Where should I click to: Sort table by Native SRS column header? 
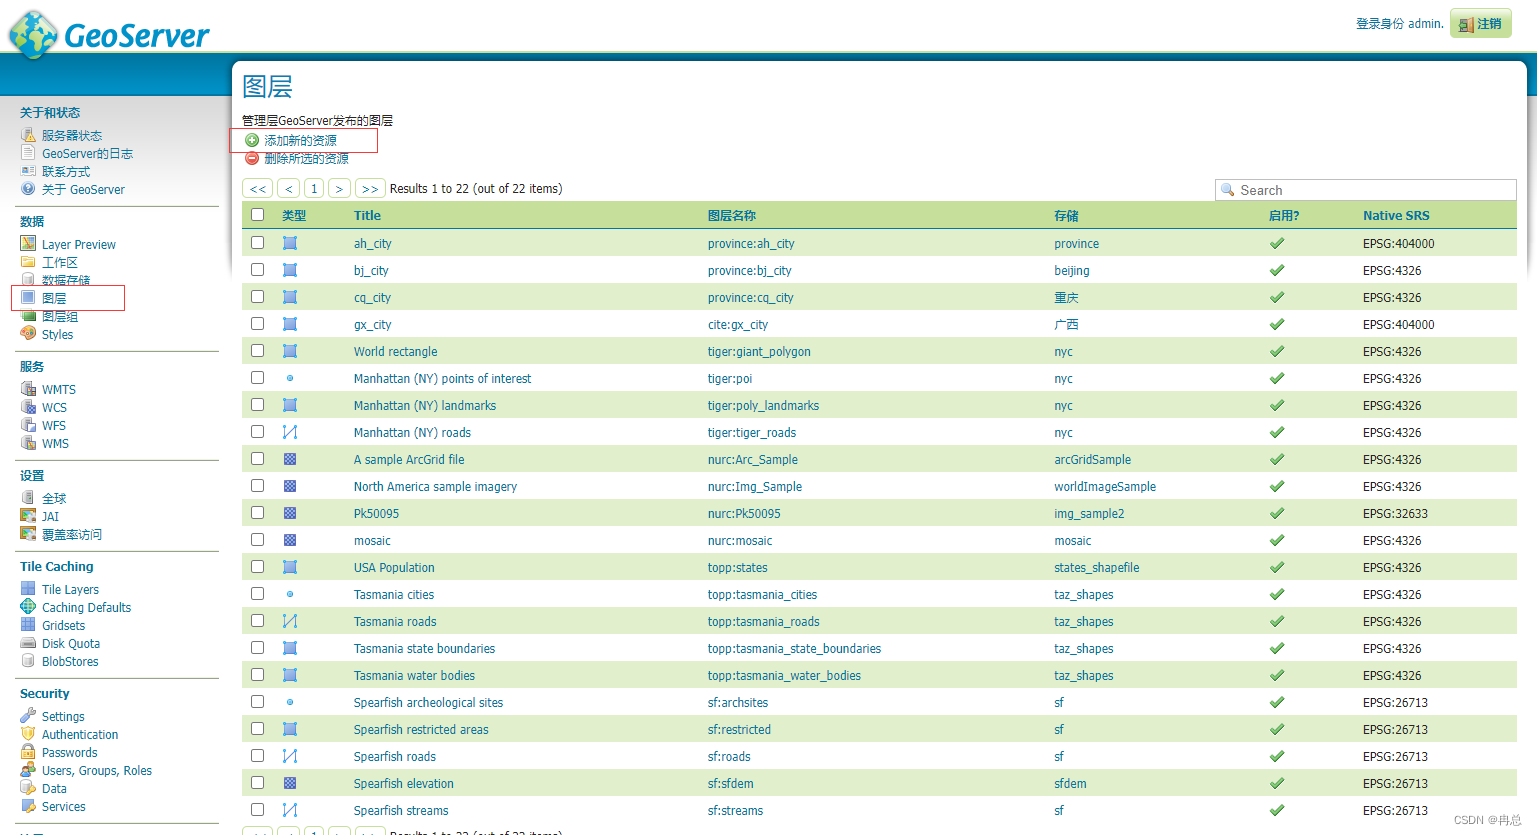(1396, 215)
